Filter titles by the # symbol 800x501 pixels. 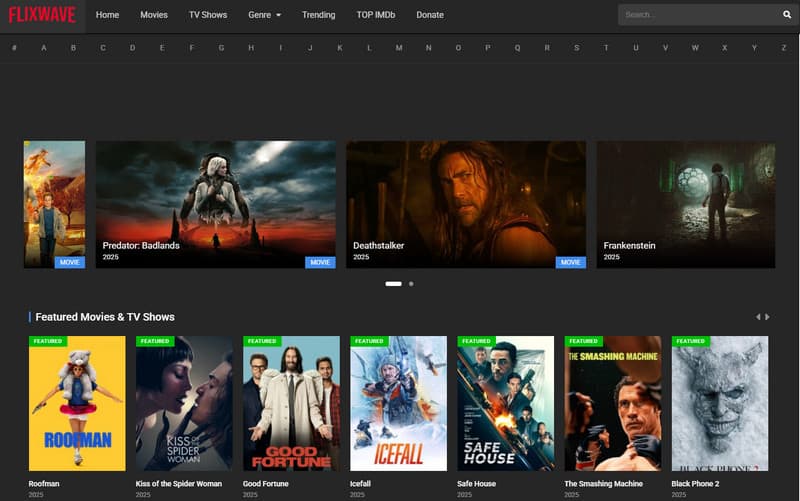point(14,48)
